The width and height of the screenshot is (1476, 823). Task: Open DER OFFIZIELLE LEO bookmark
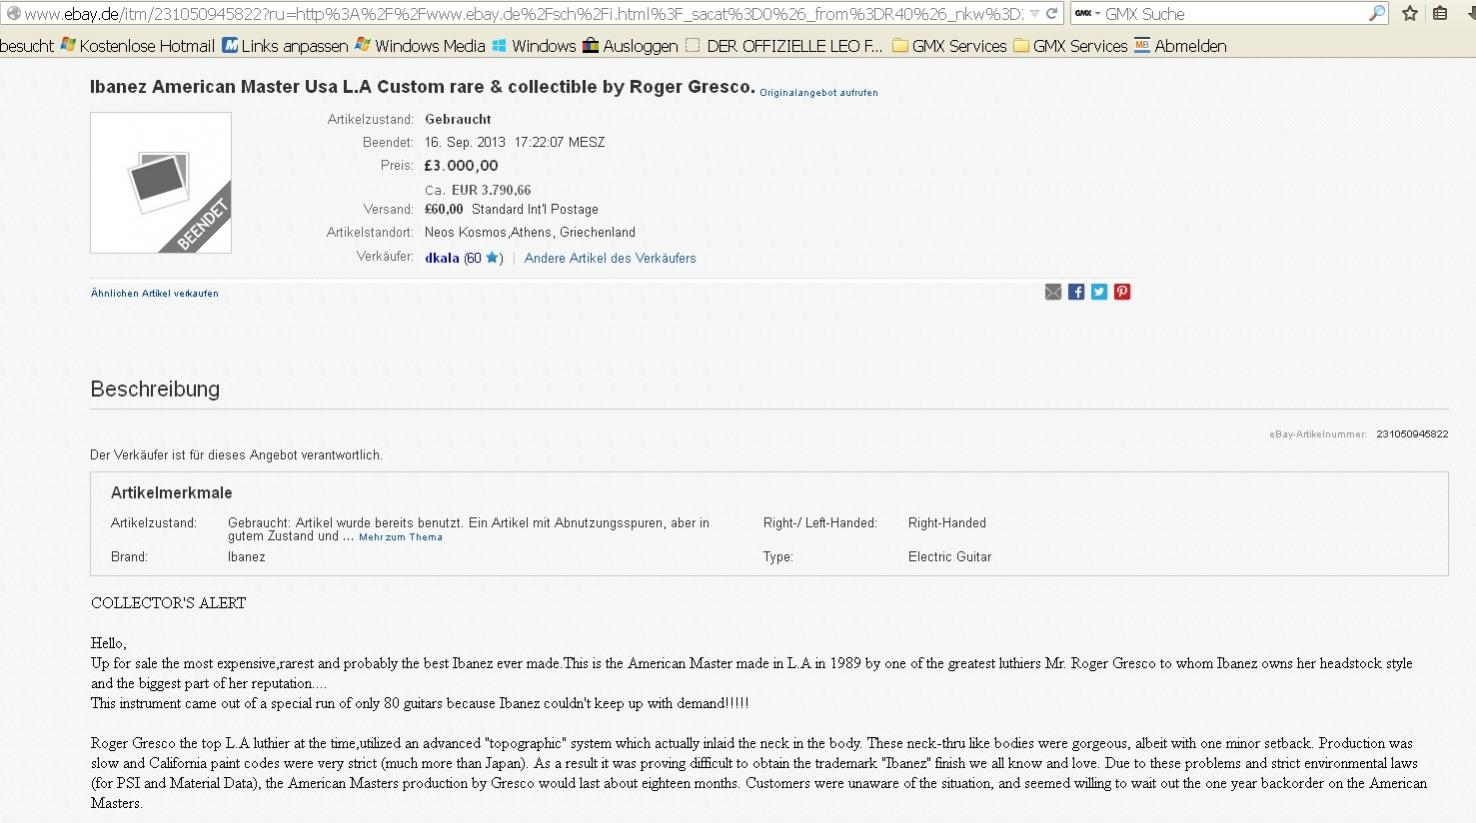tap(784, 46)
